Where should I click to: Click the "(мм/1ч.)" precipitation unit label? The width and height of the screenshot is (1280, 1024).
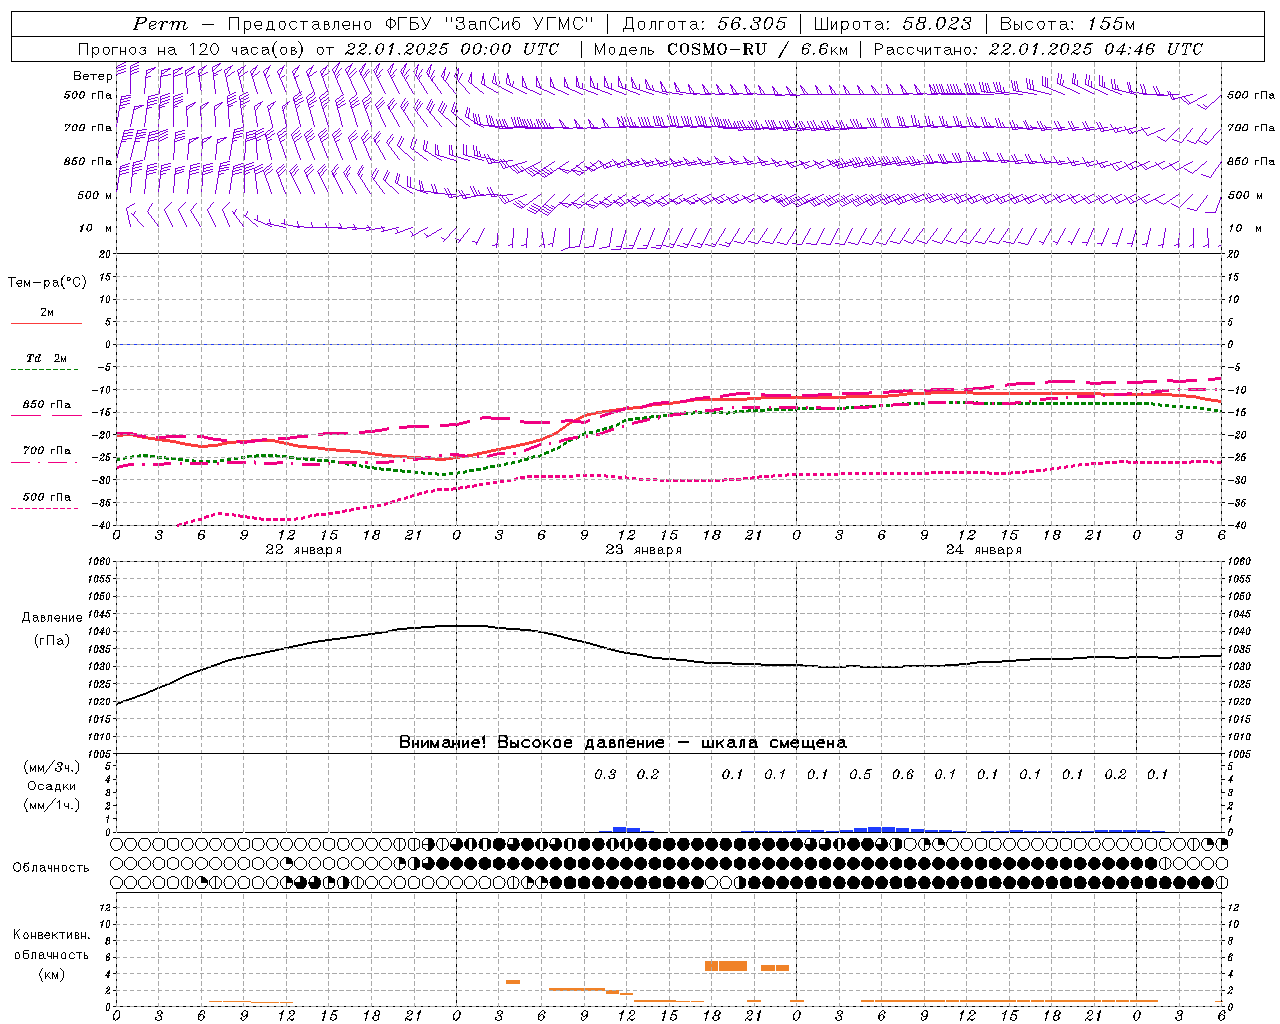(x=52, y=805)
